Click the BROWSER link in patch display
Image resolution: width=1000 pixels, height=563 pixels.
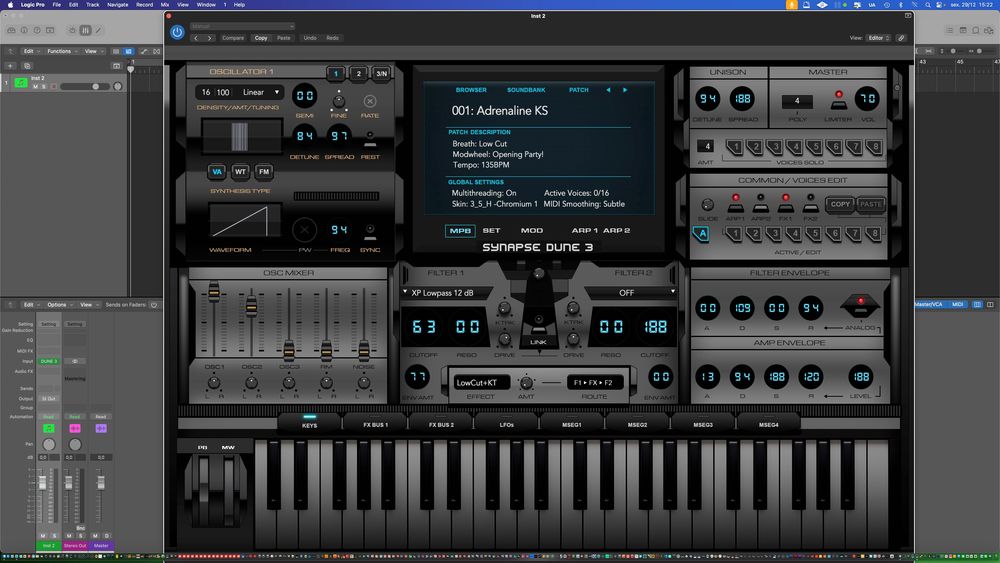click(x=471, y=90)
